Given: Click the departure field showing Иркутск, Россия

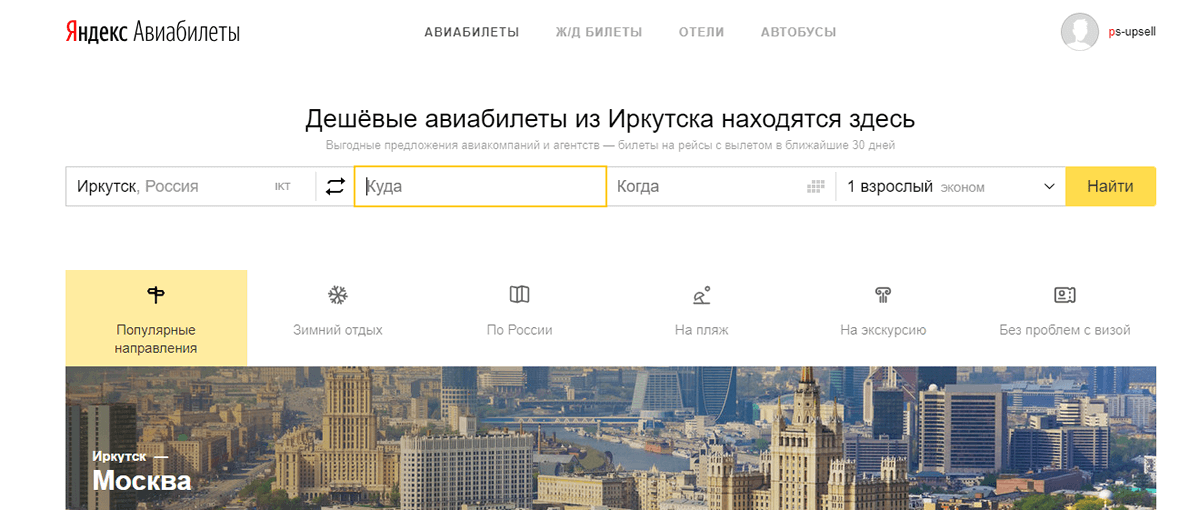Looking at the screenshot, I should 190,186.
